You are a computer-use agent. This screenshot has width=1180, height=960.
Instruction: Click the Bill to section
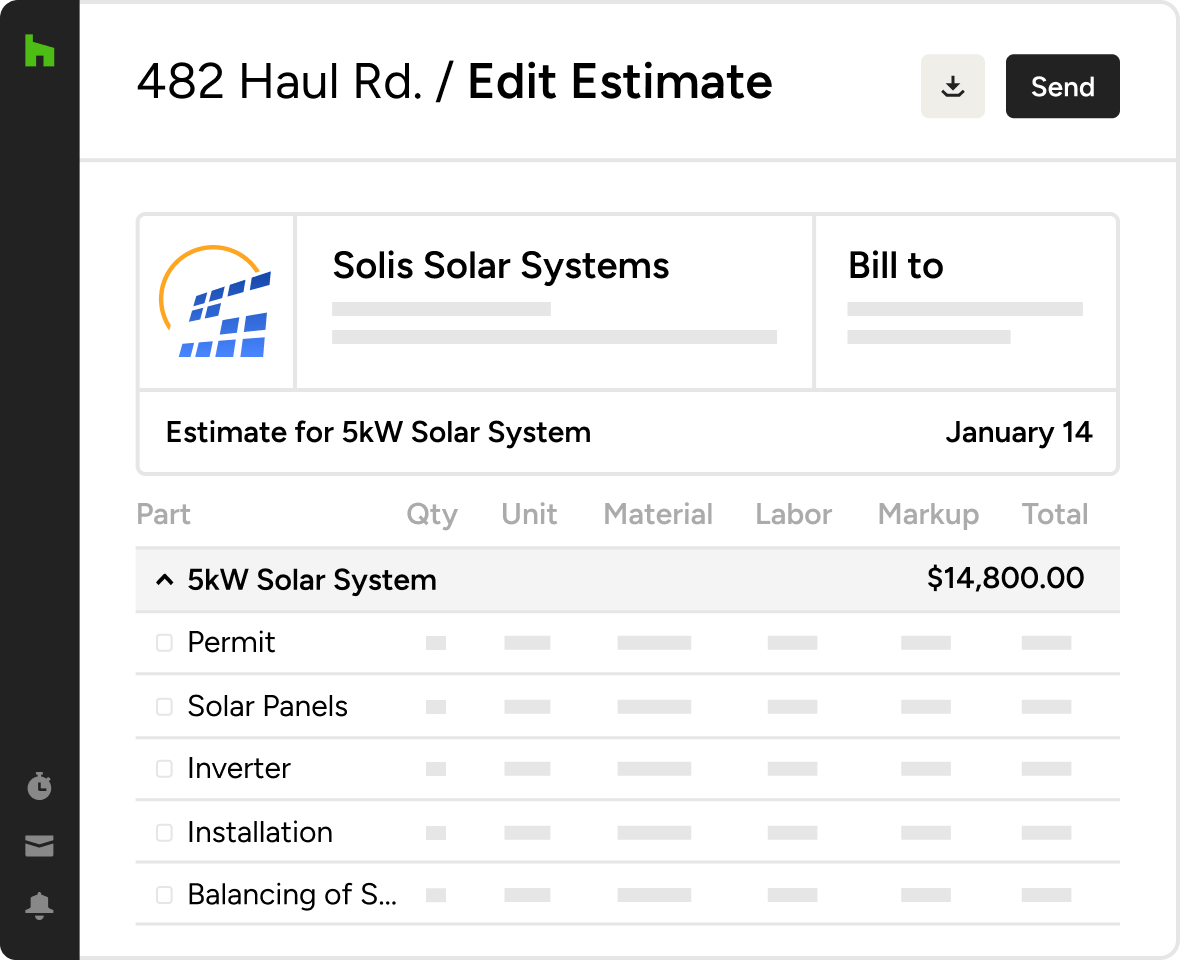tap(965, 301)
